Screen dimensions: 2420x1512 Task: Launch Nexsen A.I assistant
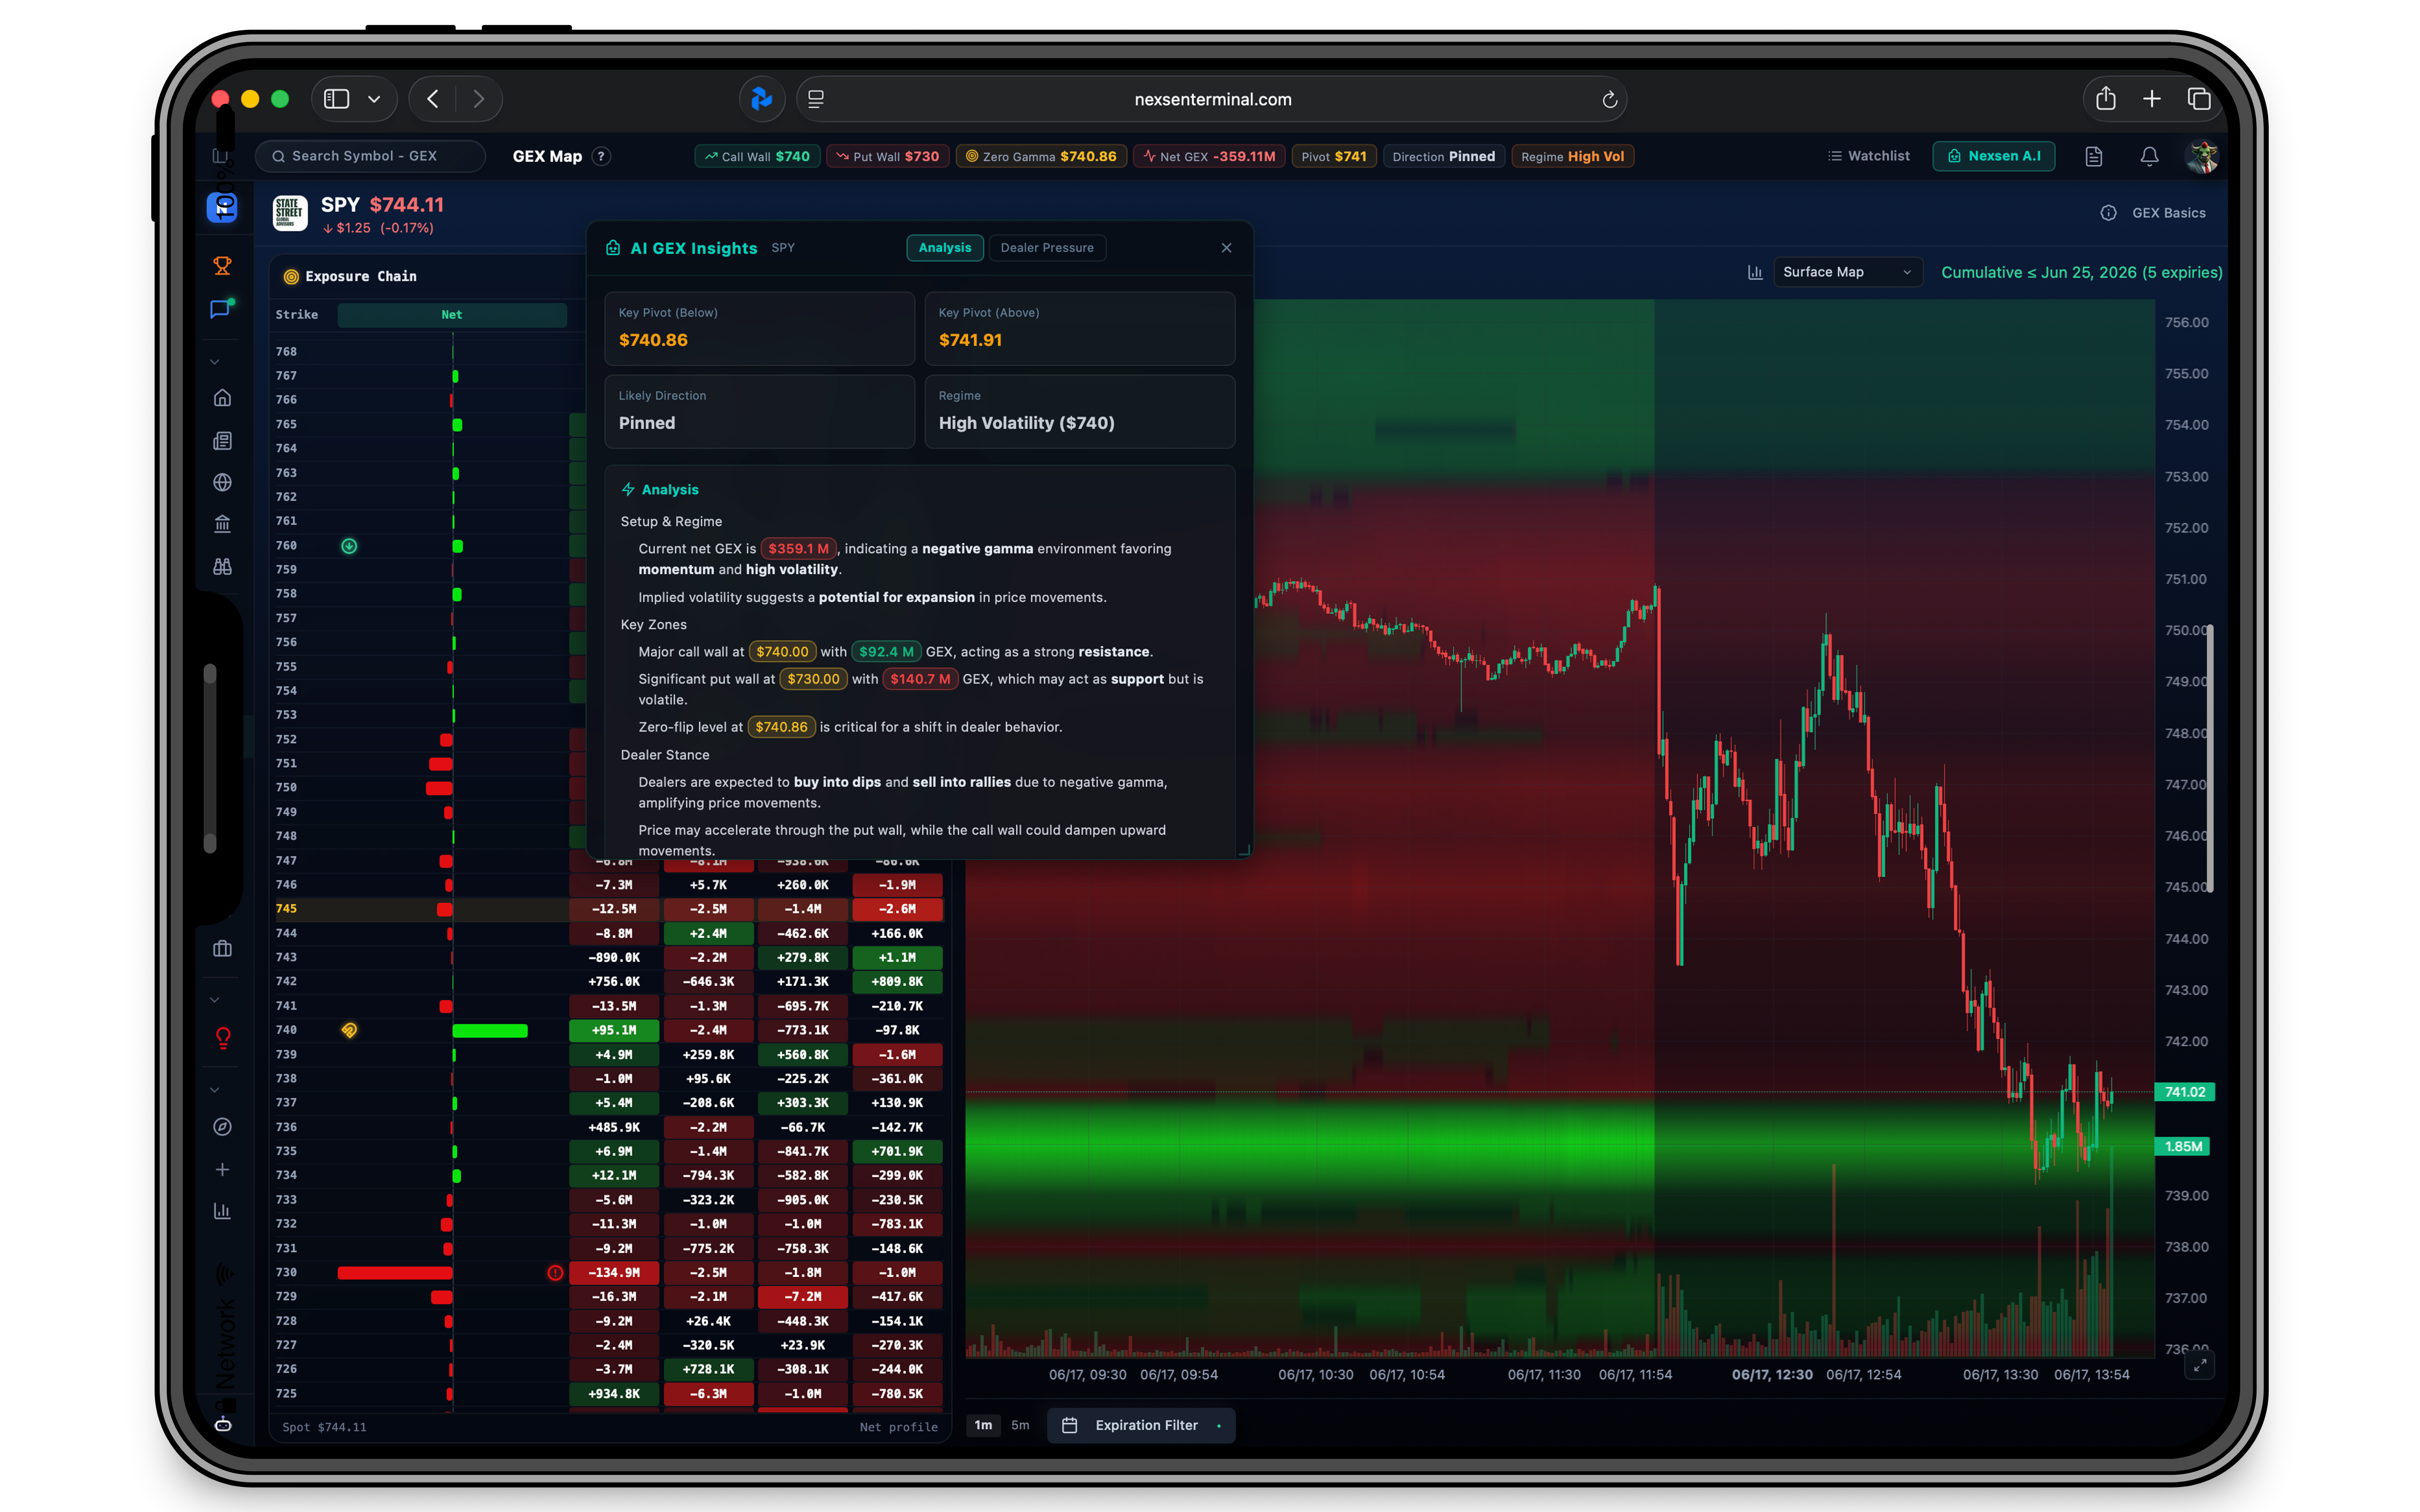pyautogui.click(x=1993, y=156)
